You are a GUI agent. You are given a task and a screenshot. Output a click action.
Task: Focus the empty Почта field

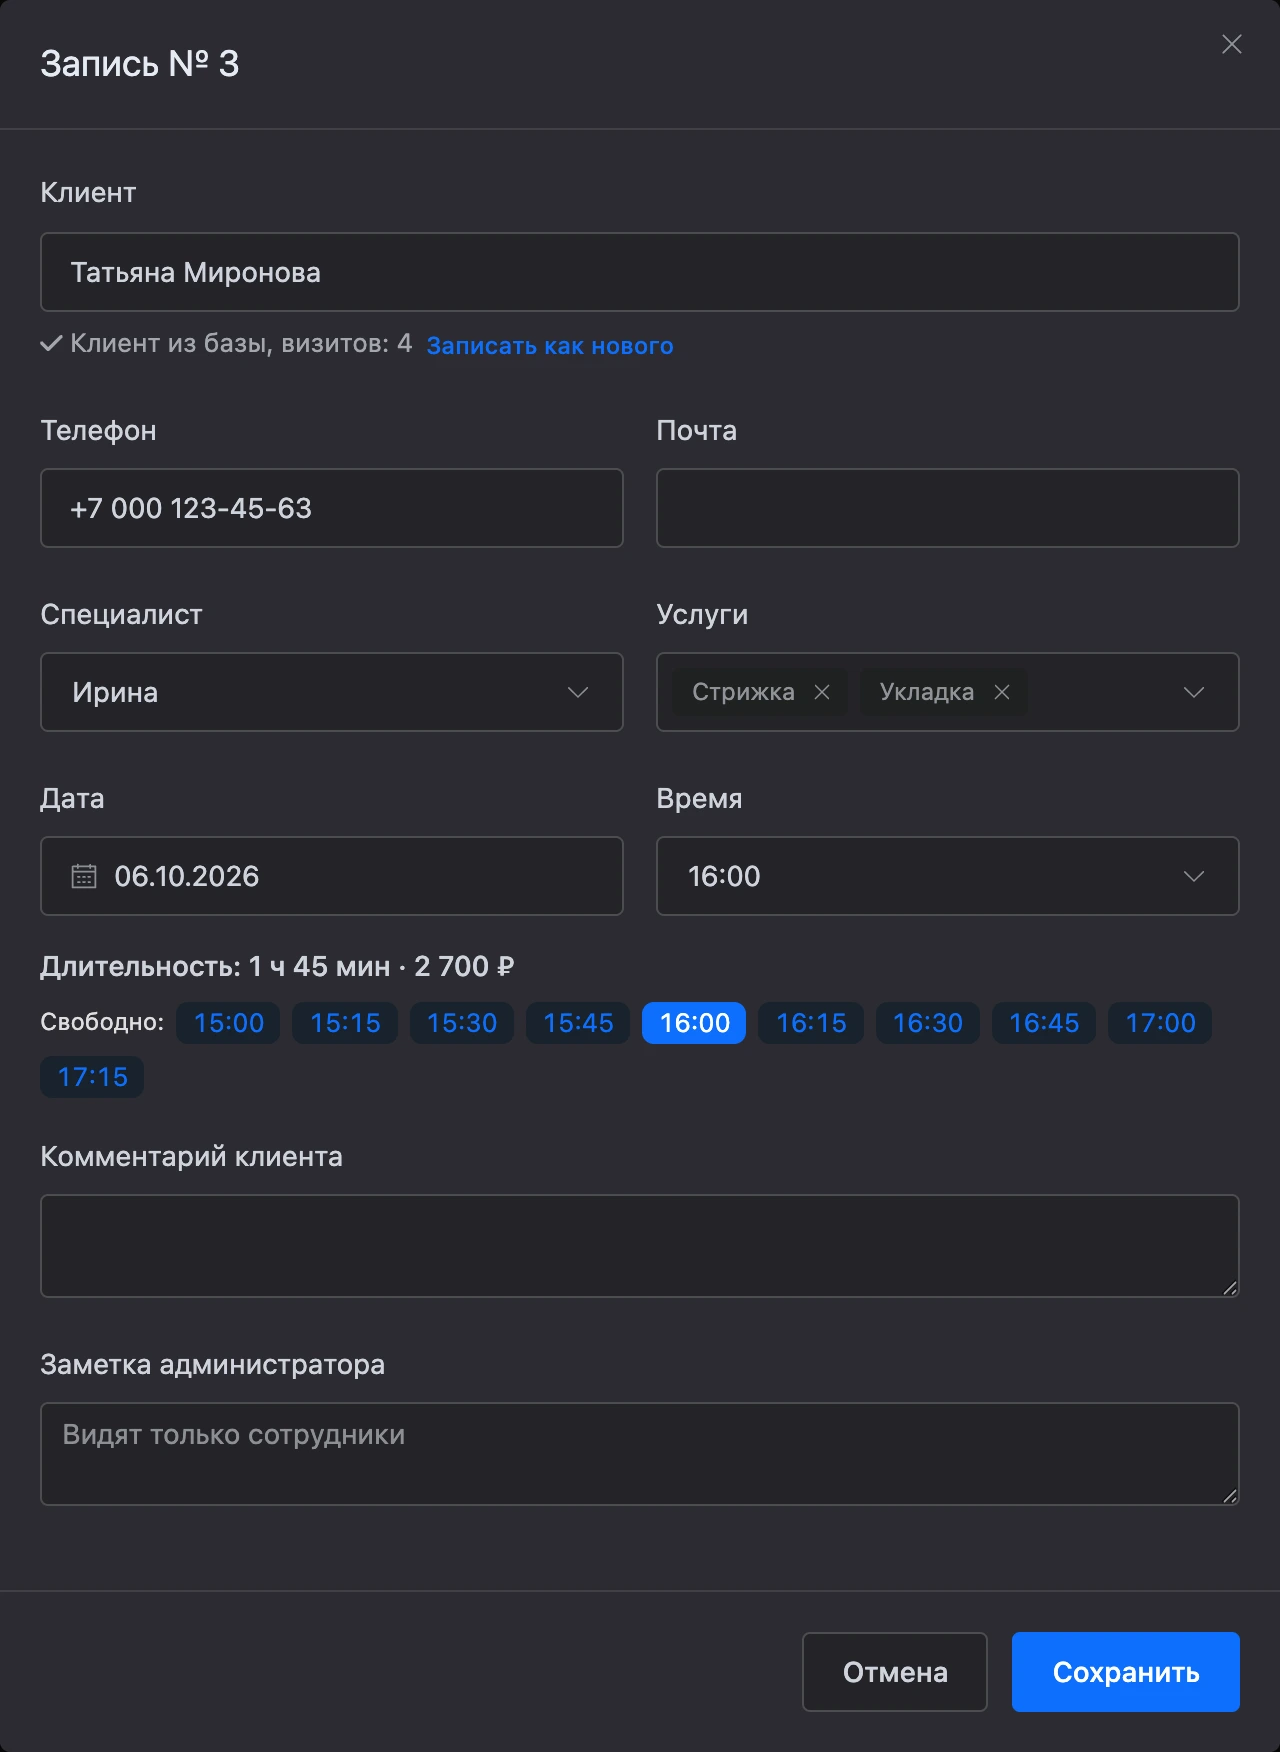pyautogui.click(x=948, y=508)
